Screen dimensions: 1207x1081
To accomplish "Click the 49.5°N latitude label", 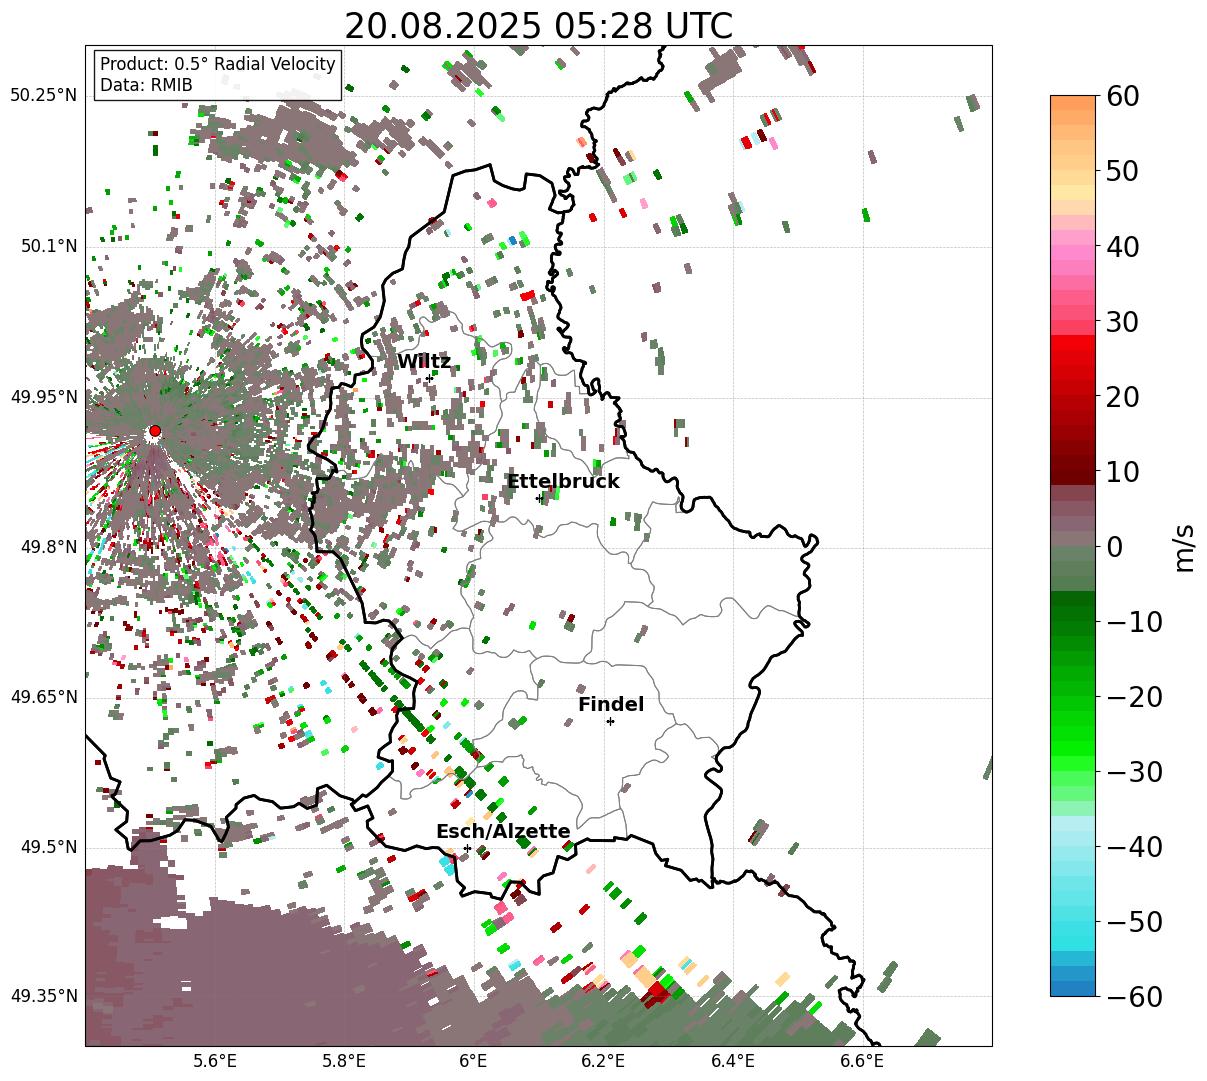I will (x=48, y=848).
